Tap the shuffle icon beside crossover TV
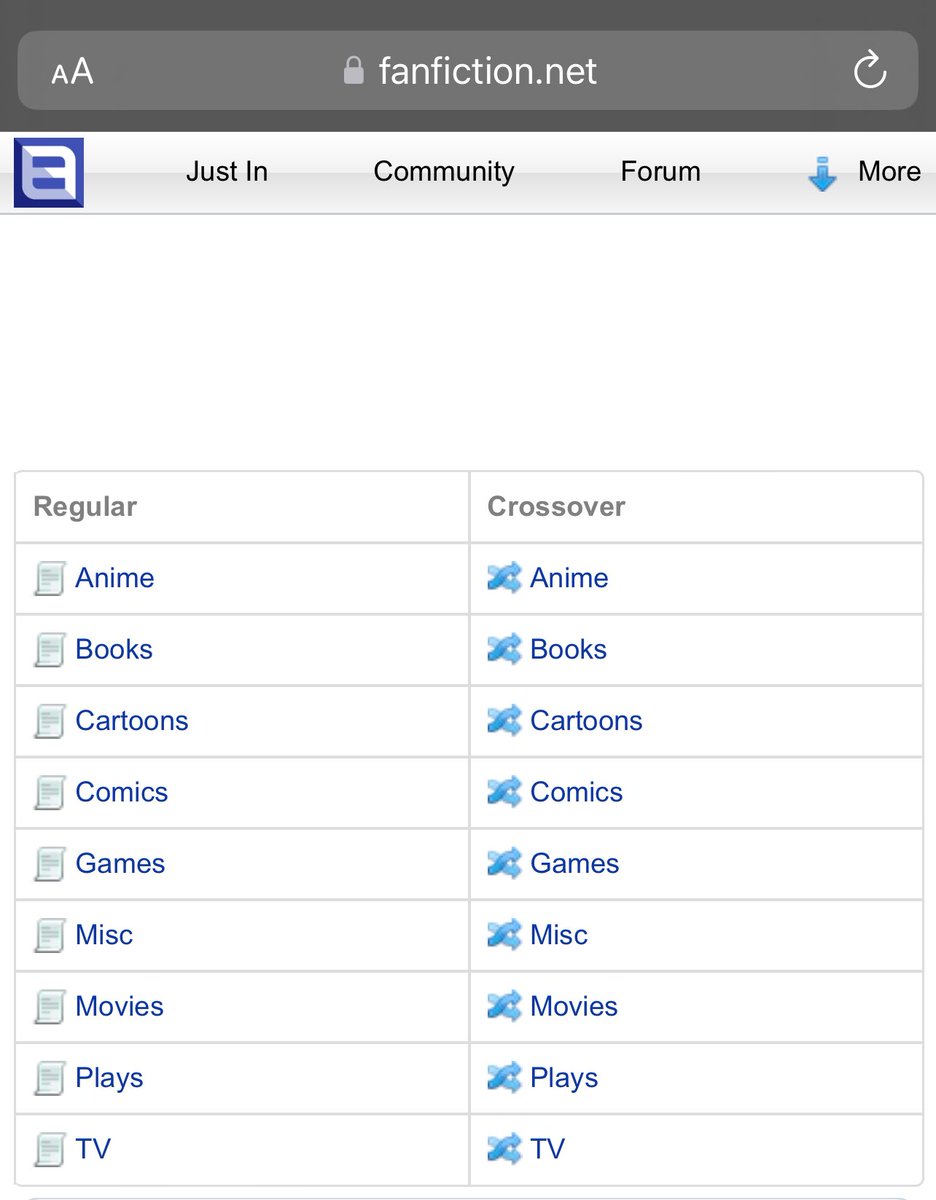 (x=504, y=1150)
